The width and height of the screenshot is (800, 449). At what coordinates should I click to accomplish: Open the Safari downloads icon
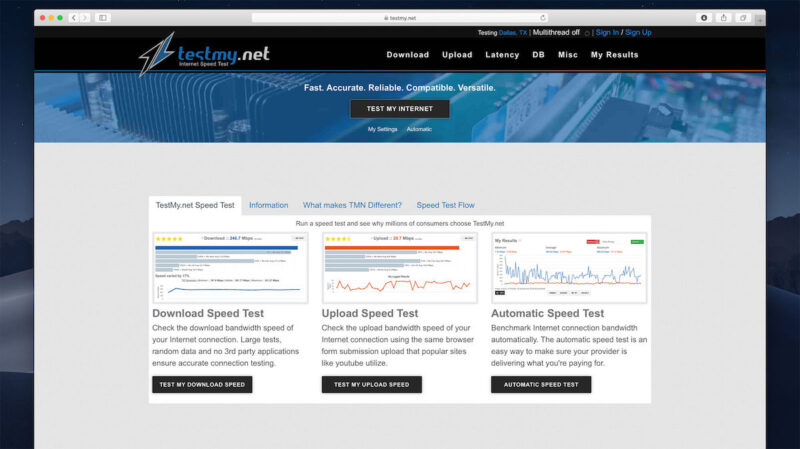coord(704,18)
